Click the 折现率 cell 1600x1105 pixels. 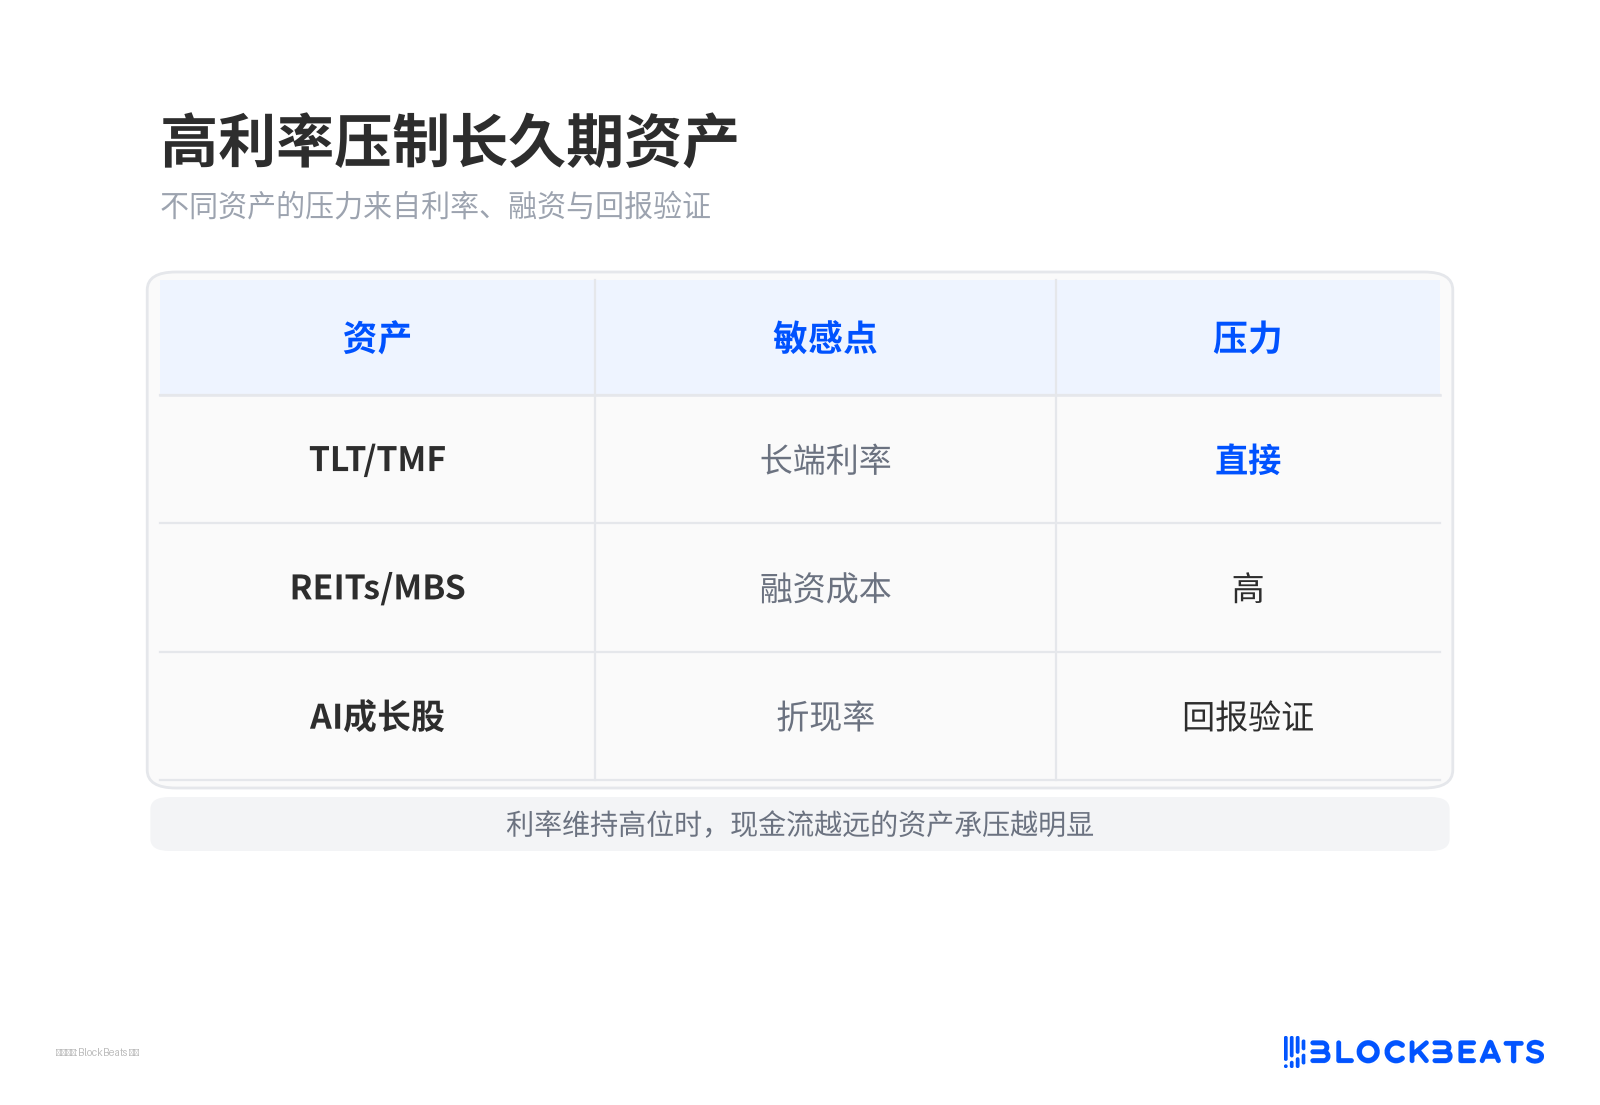825,716
